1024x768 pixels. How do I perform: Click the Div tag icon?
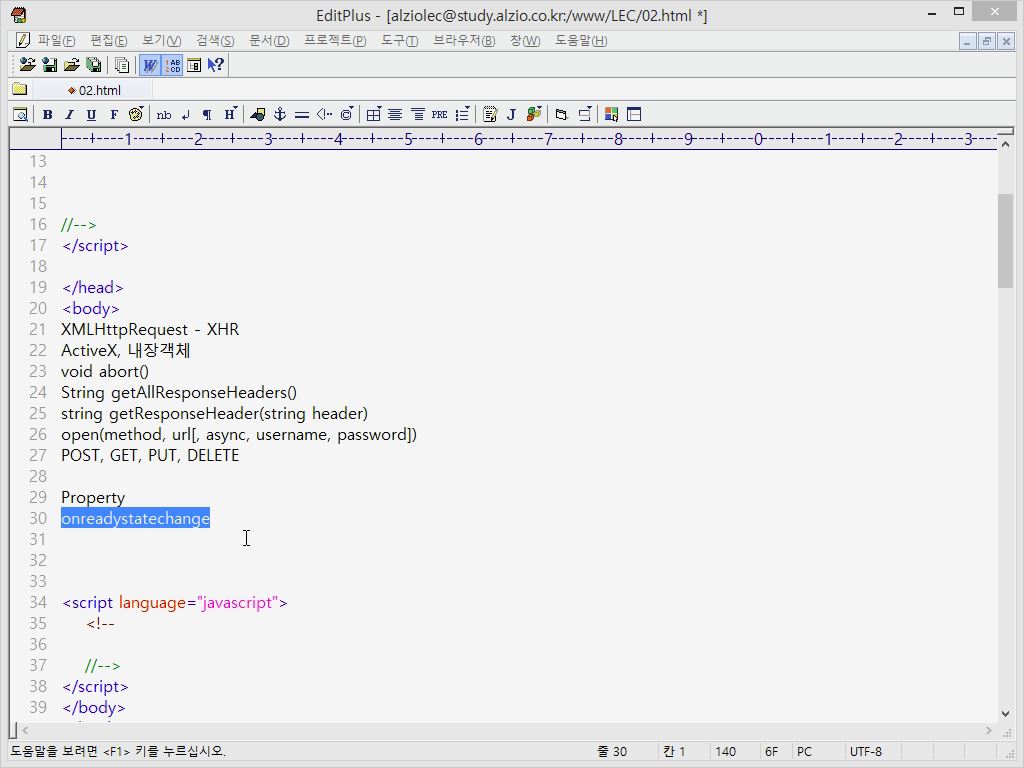tap(561, 114)
